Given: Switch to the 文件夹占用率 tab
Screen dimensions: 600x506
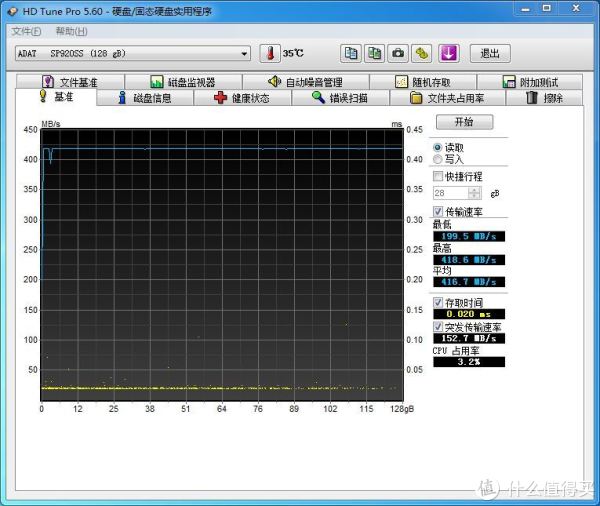Looking at the screenshot, I should 447,98.
